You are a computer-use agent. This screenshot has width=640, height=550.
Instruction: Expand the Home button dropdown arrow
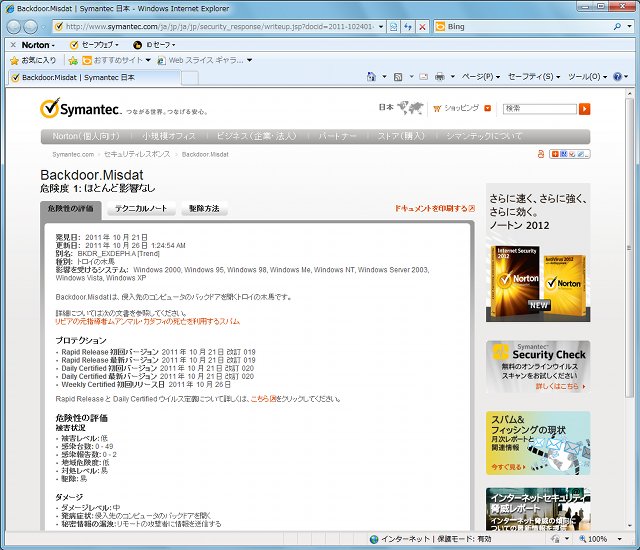coord(384,77)
